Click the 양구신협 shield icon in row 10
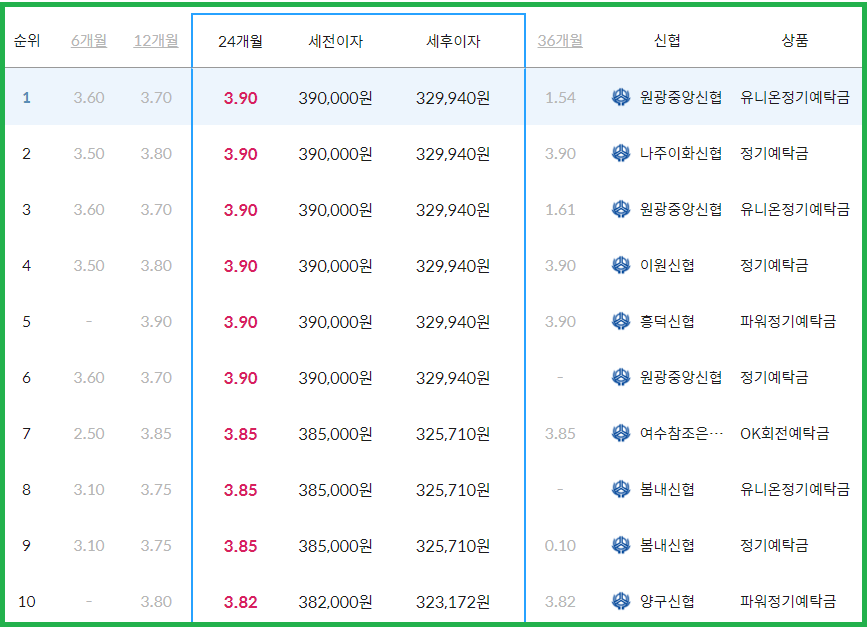 (621, 602)
